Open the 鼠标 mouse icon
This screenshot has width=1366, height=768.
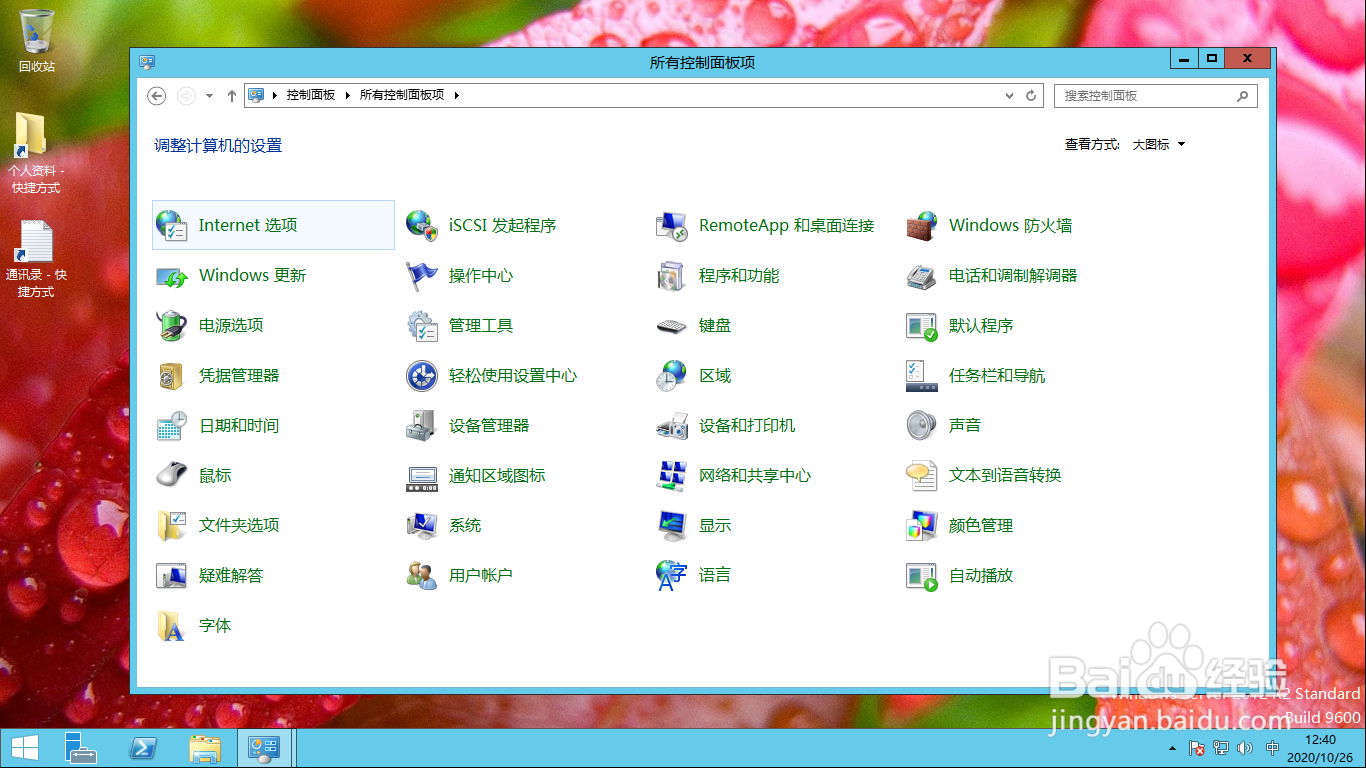pos(172,476)
